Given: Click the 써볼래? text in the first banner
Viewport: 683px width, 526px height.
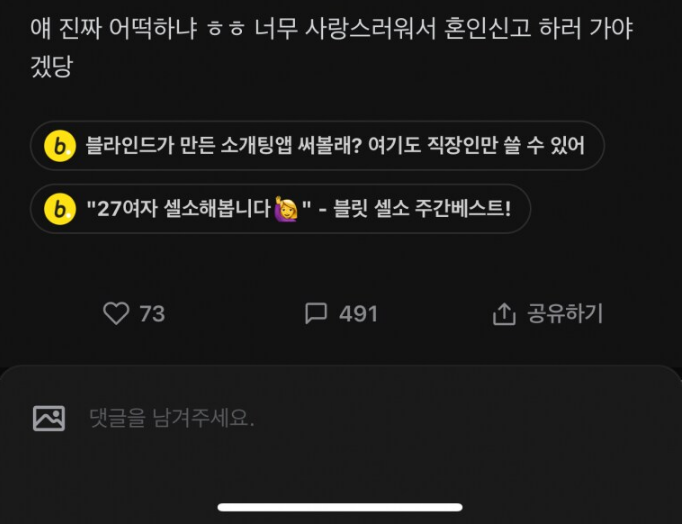Looking at the screenshot, I should click(x=330, y=145).
